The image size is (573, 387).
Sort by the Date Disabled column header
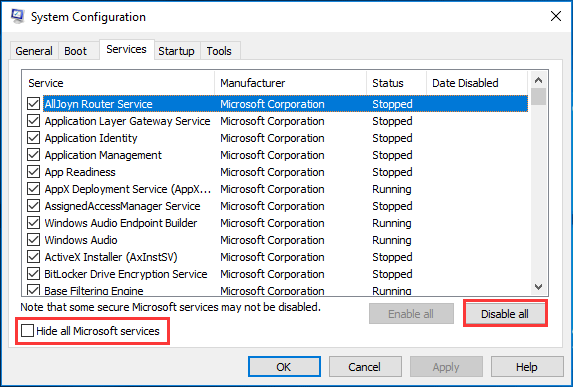point(477,83)
